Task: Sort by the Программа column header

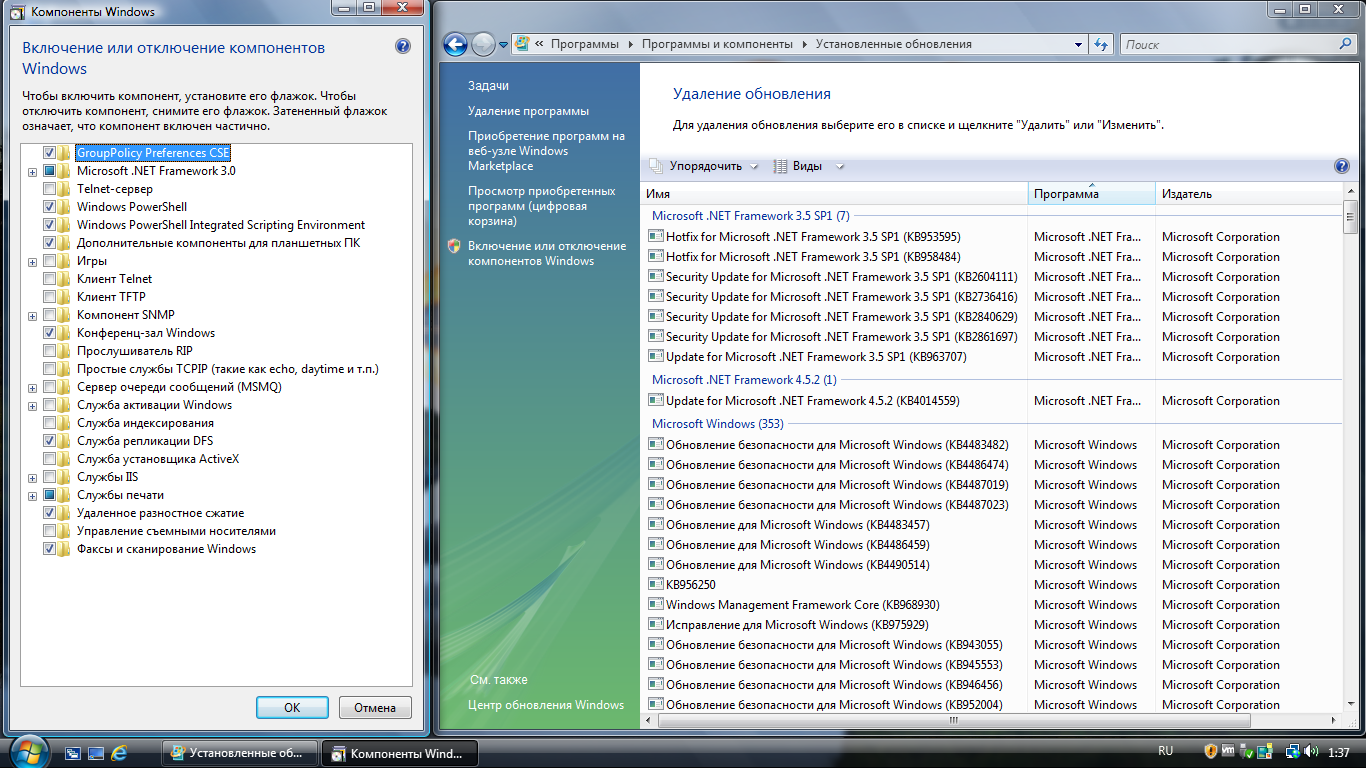Action: (x=1092, y=194)
